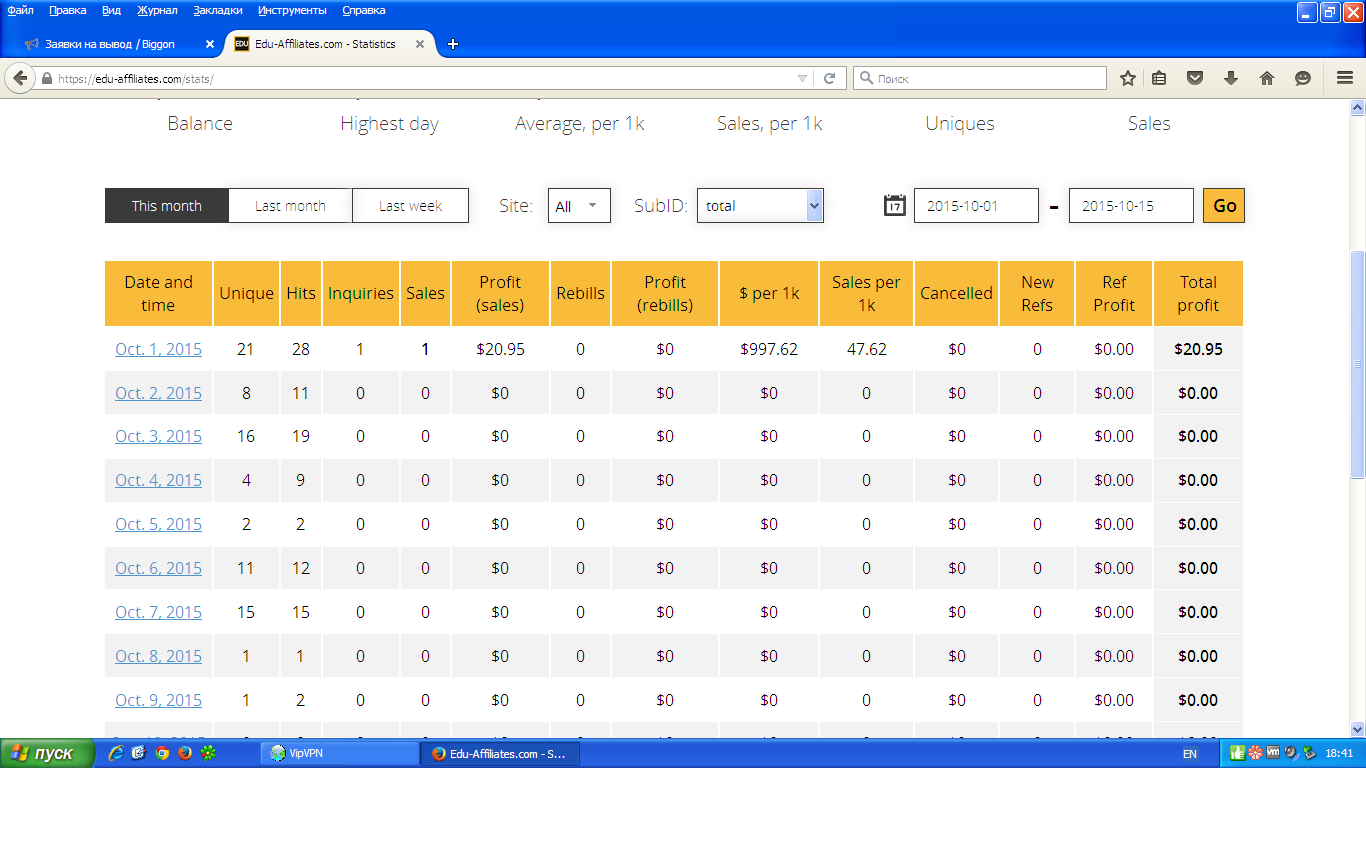Expand the SubID "total" dropdown
The height and width of the screenshot is (848, 1366).
tap(760, 206)
